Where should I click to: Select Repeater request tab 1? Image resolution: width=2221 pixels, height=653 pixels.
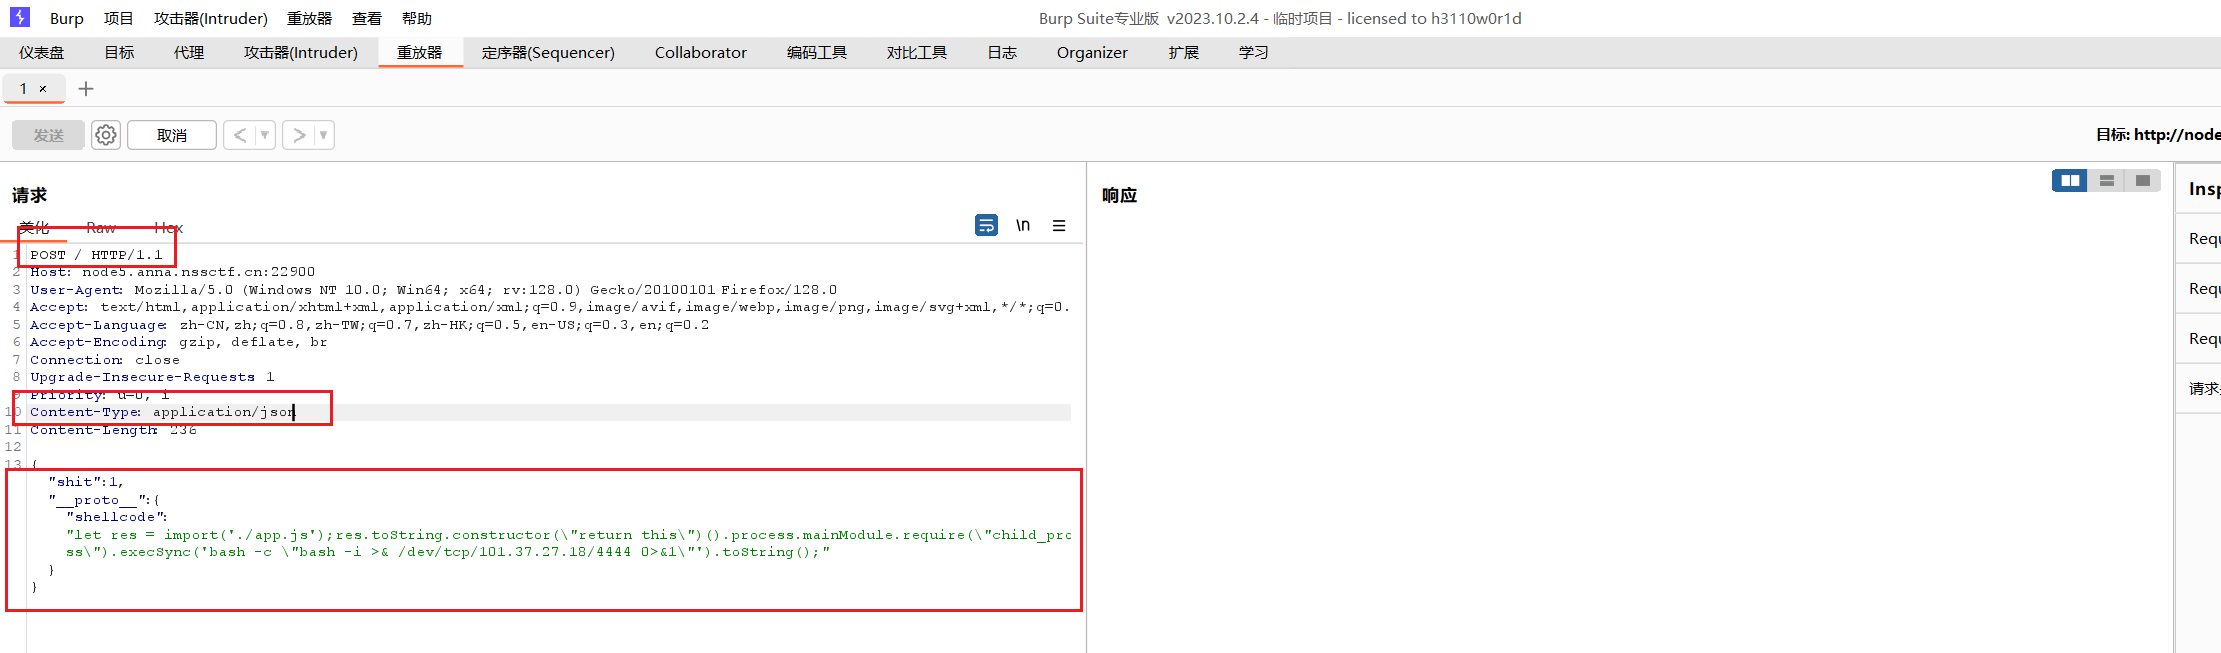click(24, 89)
